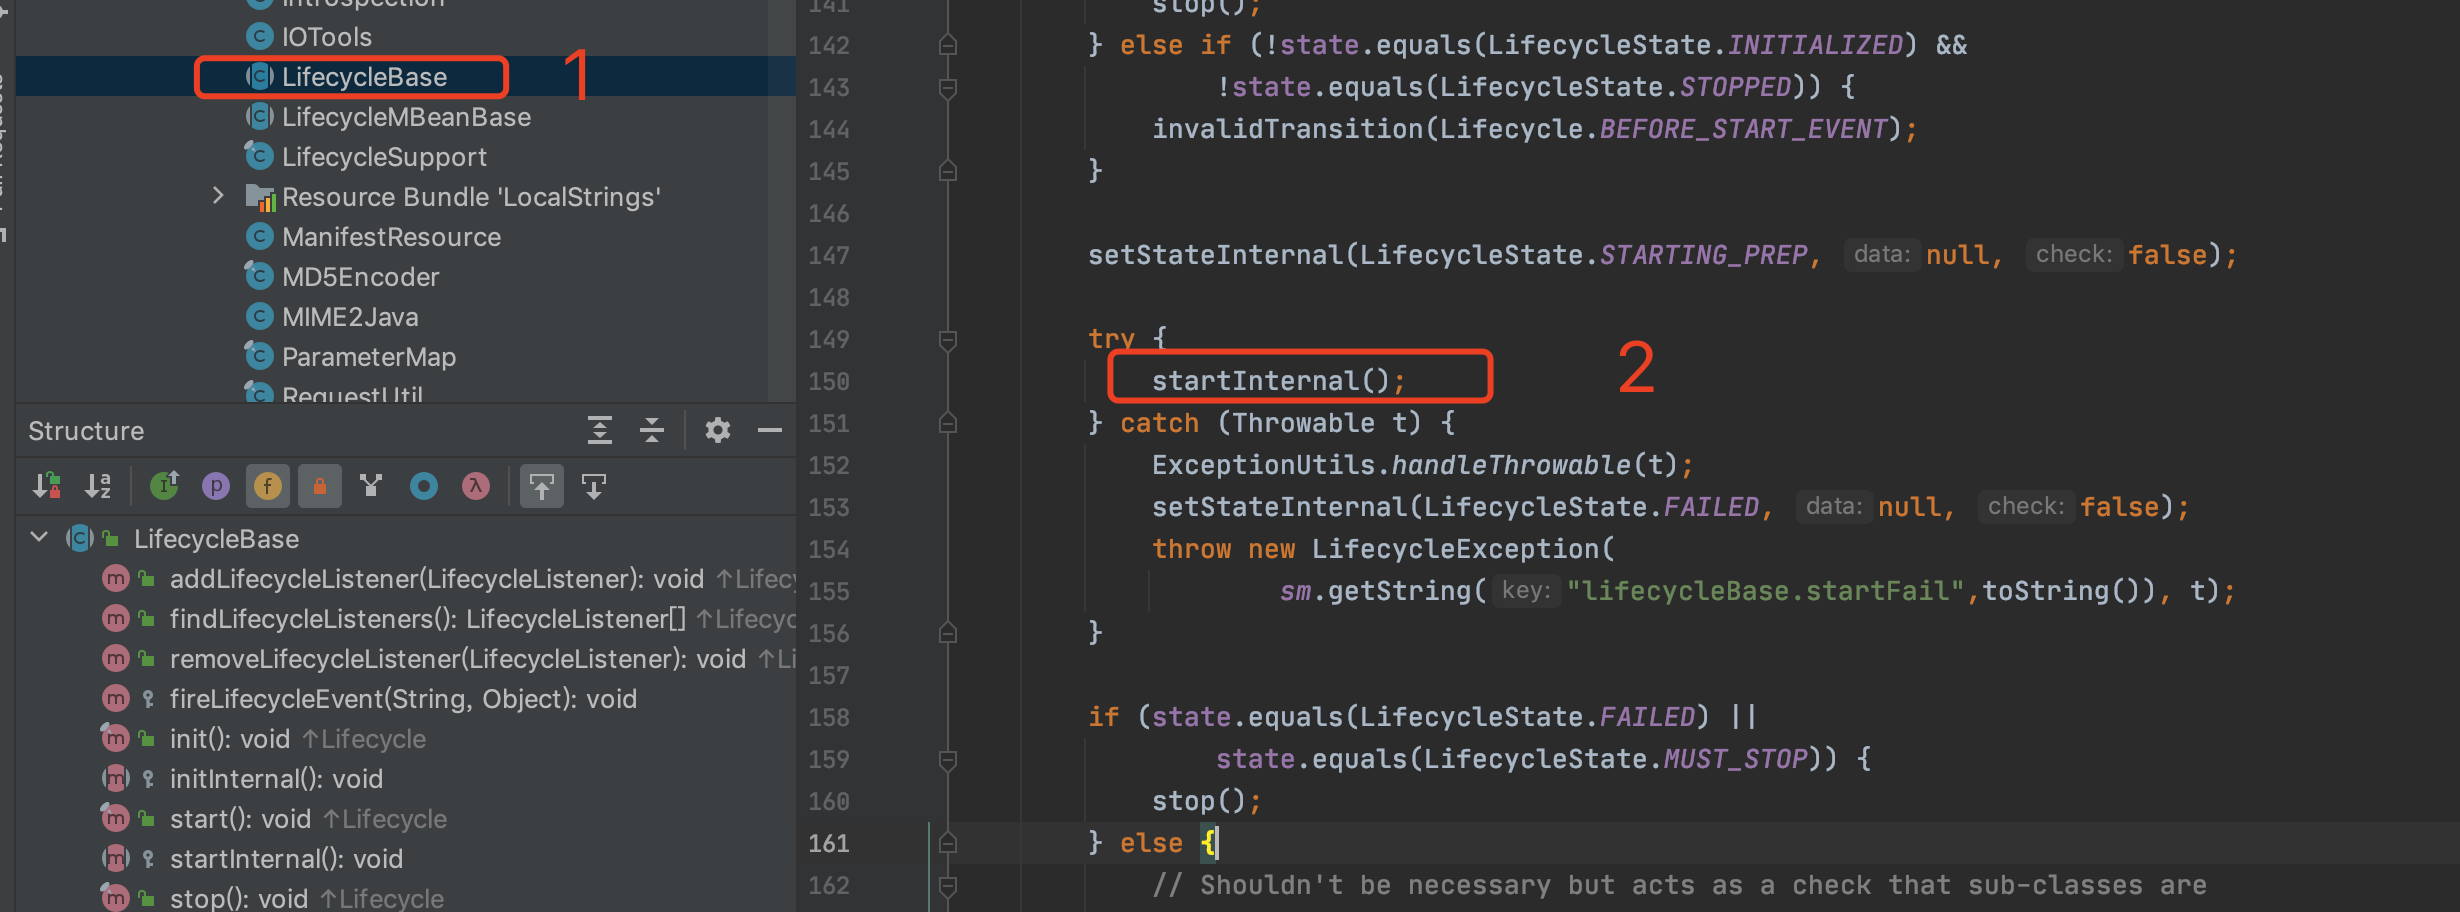Navigate to start(): void method
Image resolution: width=2460 pixels, height=912 pixels.
pos(240,819)
